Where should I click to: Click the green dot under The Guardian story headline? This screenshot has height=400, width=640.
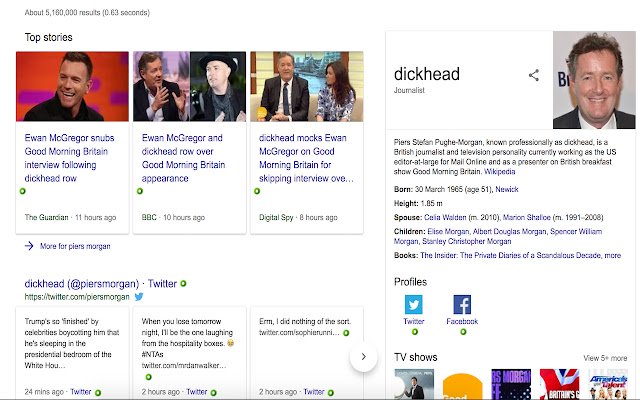pyautogui.click(x=22, y=191)
